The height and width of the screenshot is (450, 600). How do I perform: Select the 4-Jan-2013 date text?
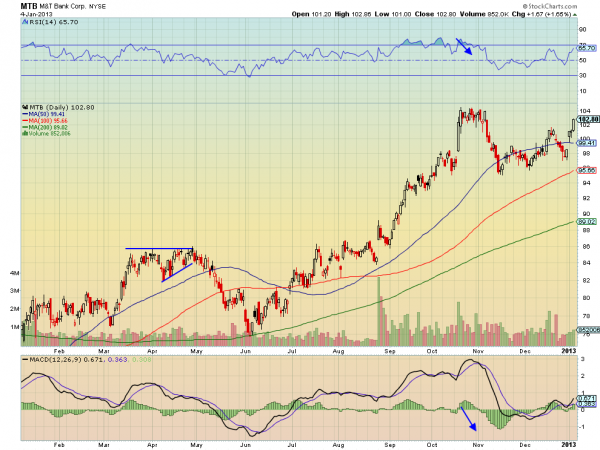(x=37, y=14)
